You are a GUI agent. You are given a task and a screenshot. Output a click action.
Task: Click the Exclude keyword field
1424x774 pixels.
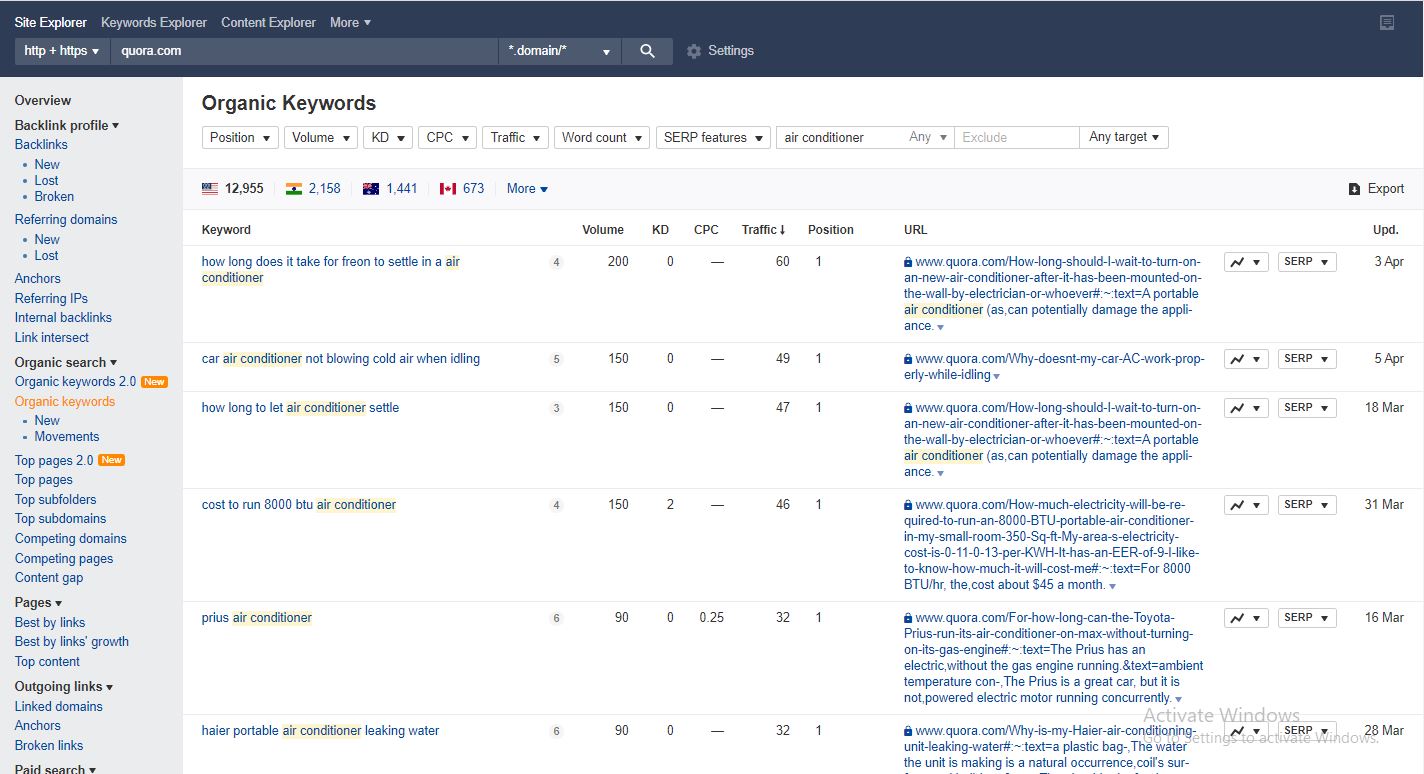(1017, 138)
